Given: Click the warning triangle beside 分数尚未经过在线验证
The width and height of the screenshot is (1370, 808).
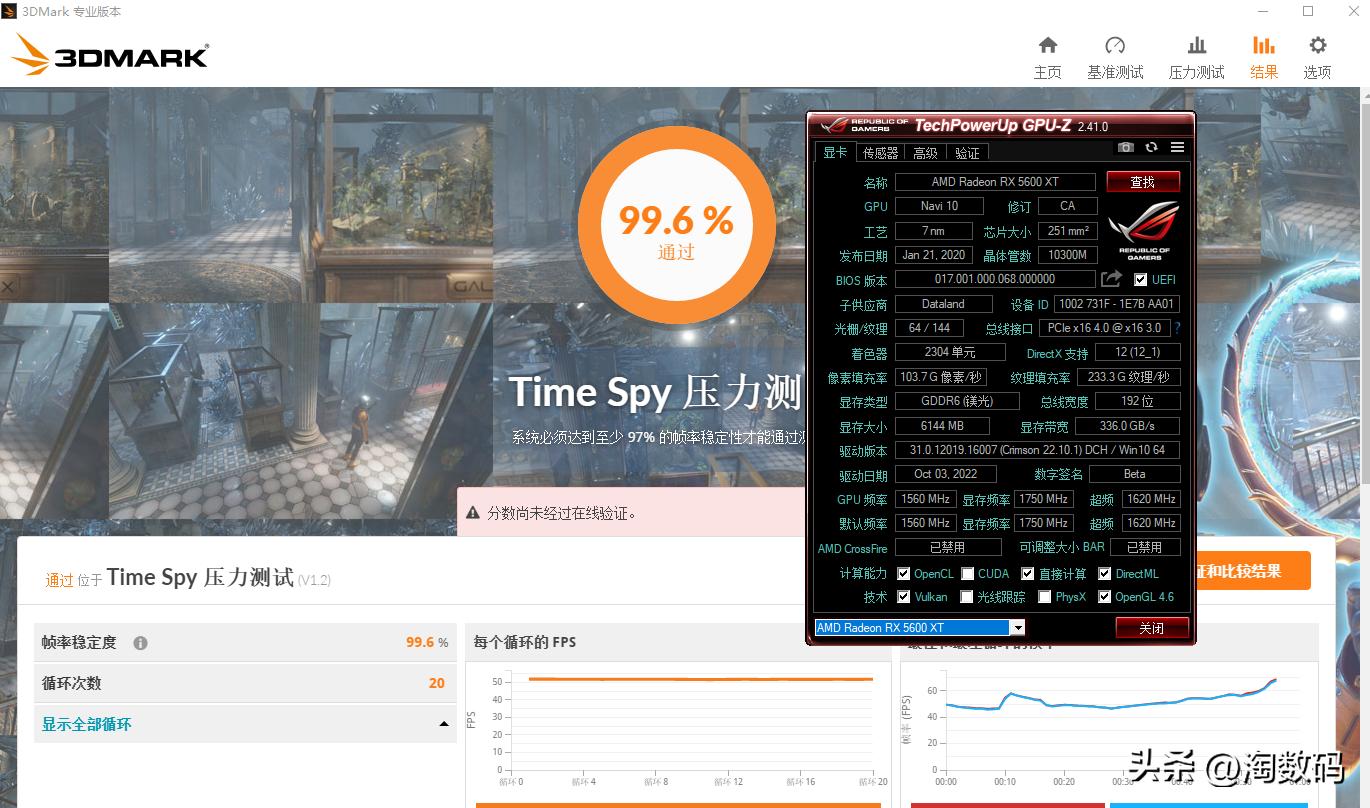Looking at the screenshot, I should tap(474, 513).
